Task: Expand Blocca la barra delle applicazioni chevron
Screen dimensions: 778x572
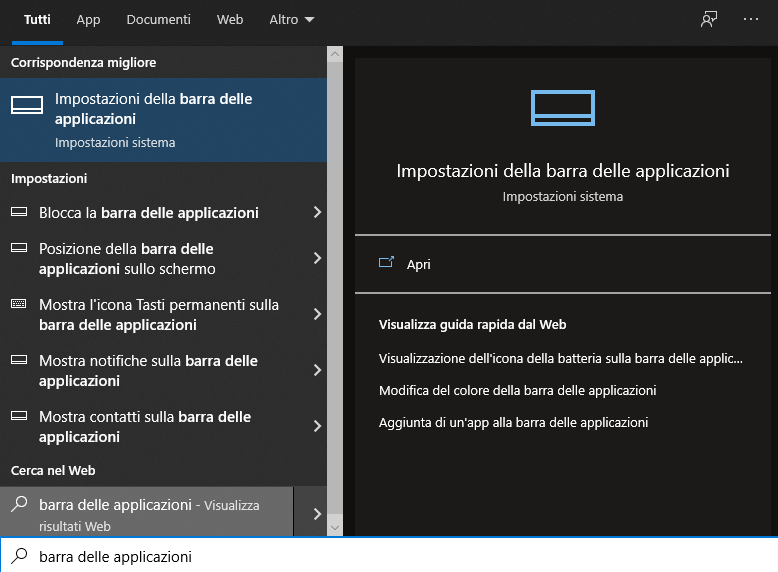Action: pyautogui.click(x=318, y=212)
